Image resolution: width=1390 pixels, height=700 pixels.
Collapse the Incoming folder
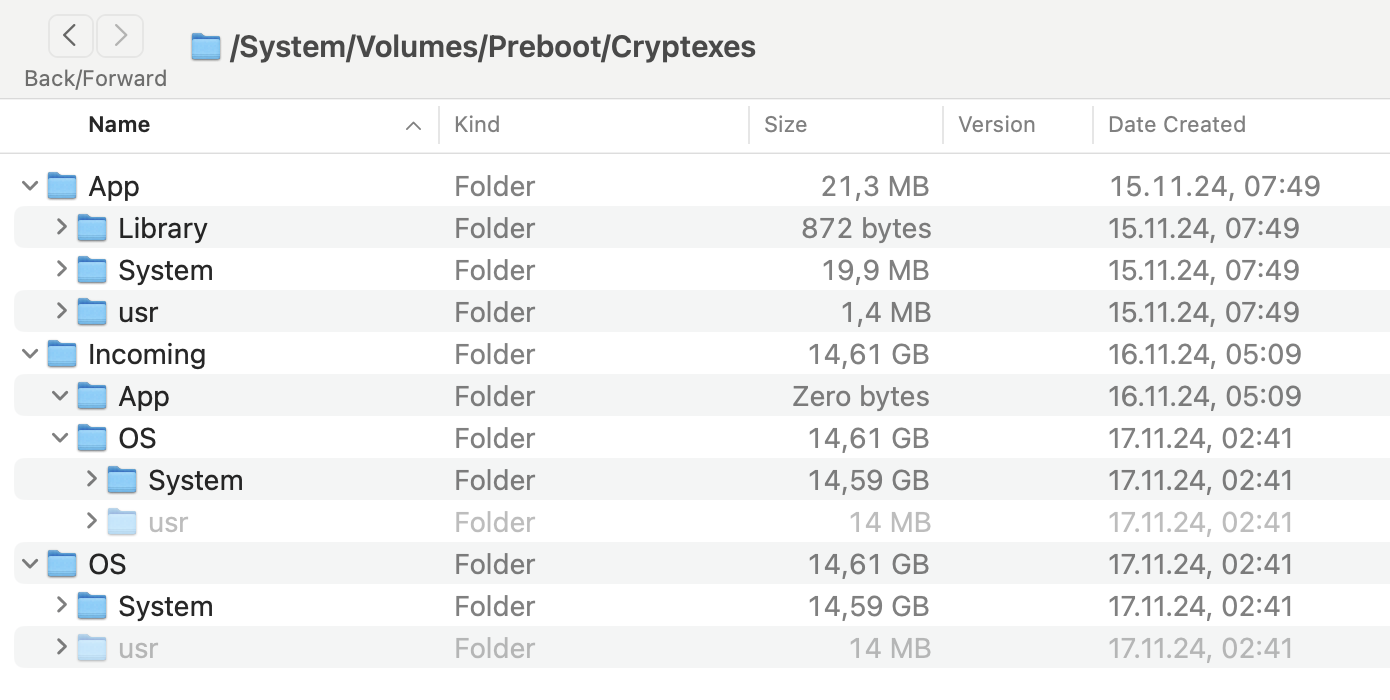[x=30, y=354]
